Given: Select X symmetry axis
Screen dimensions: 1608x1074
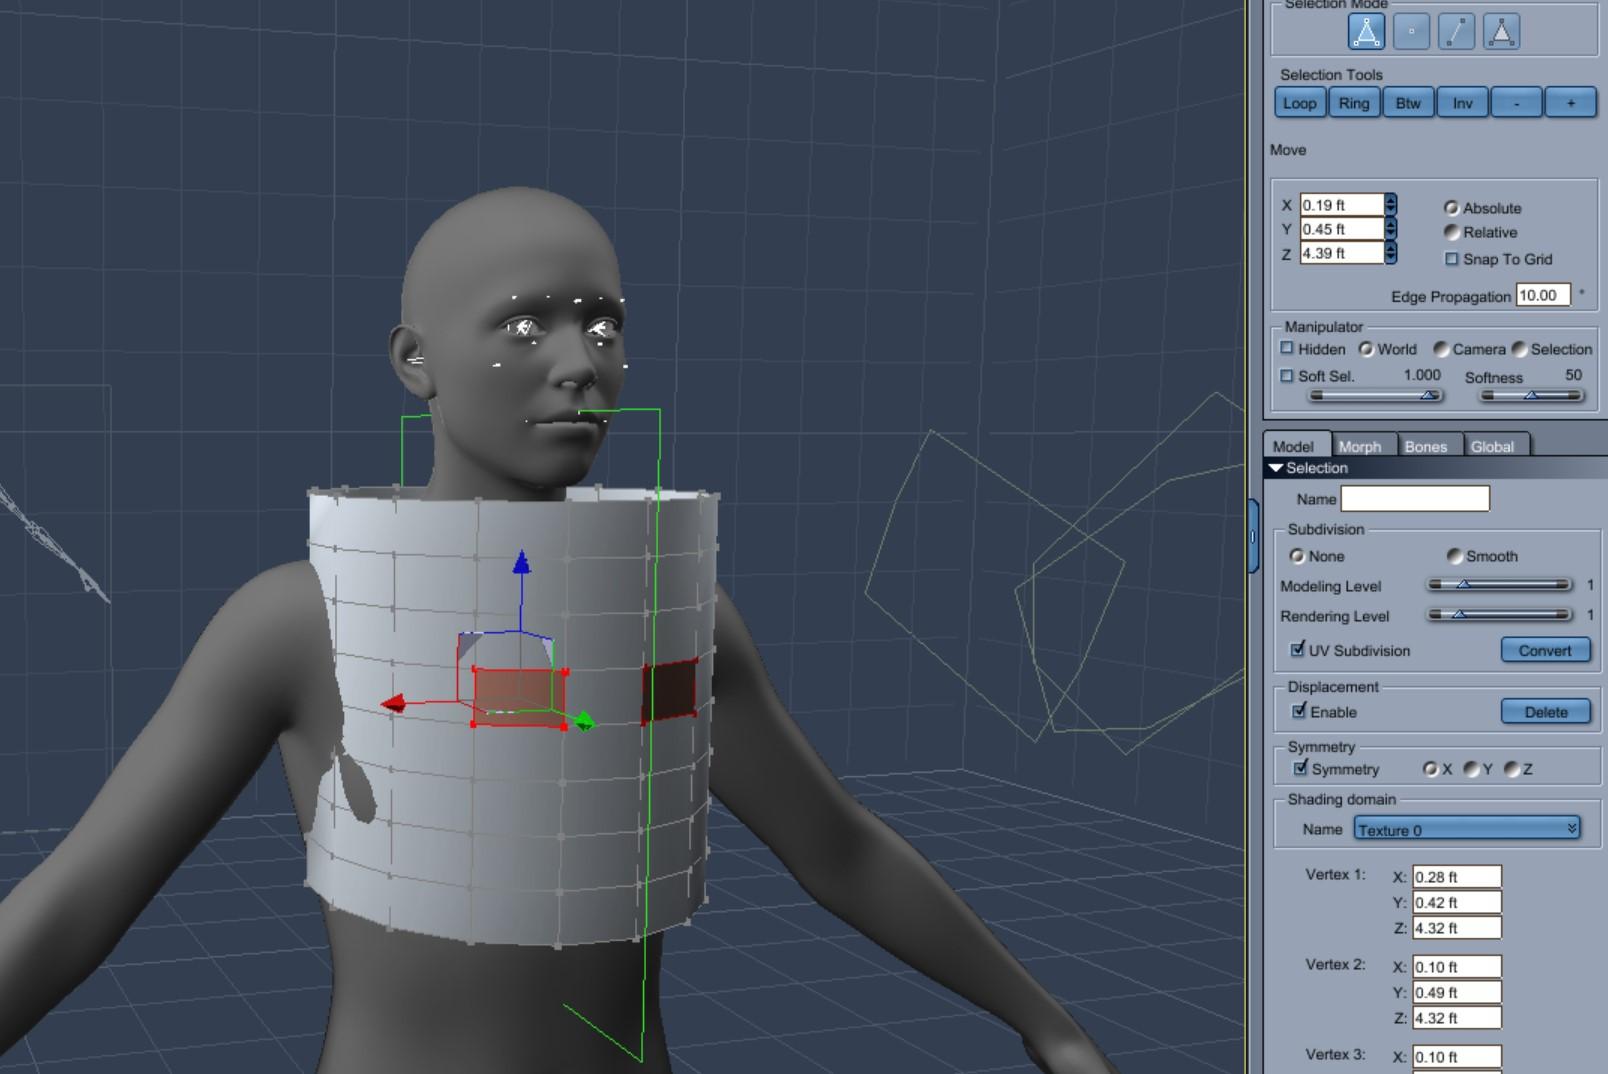Looking at the screenshot, I should click(x=1431, y=769).
